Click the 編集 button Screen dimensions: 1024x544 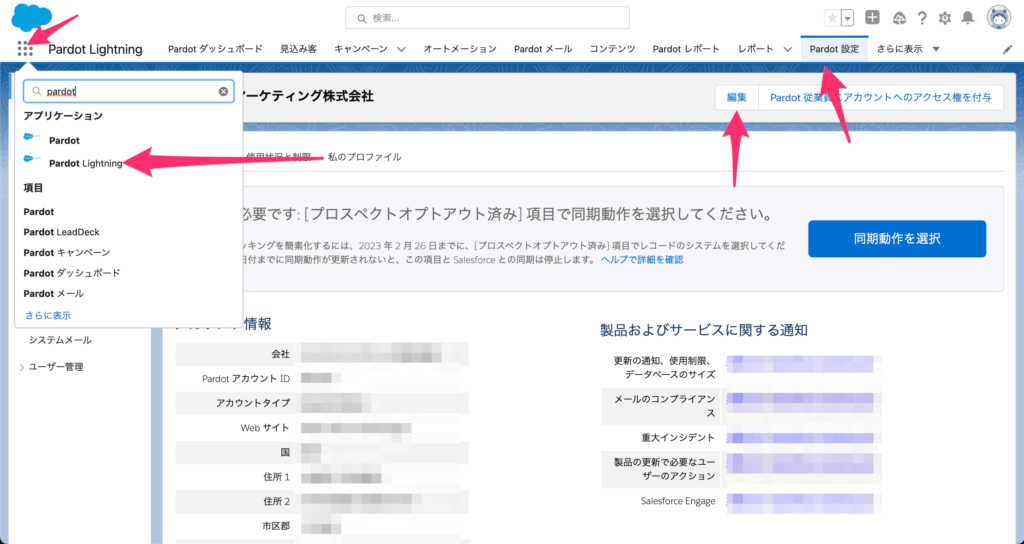(x=737, y=97)
